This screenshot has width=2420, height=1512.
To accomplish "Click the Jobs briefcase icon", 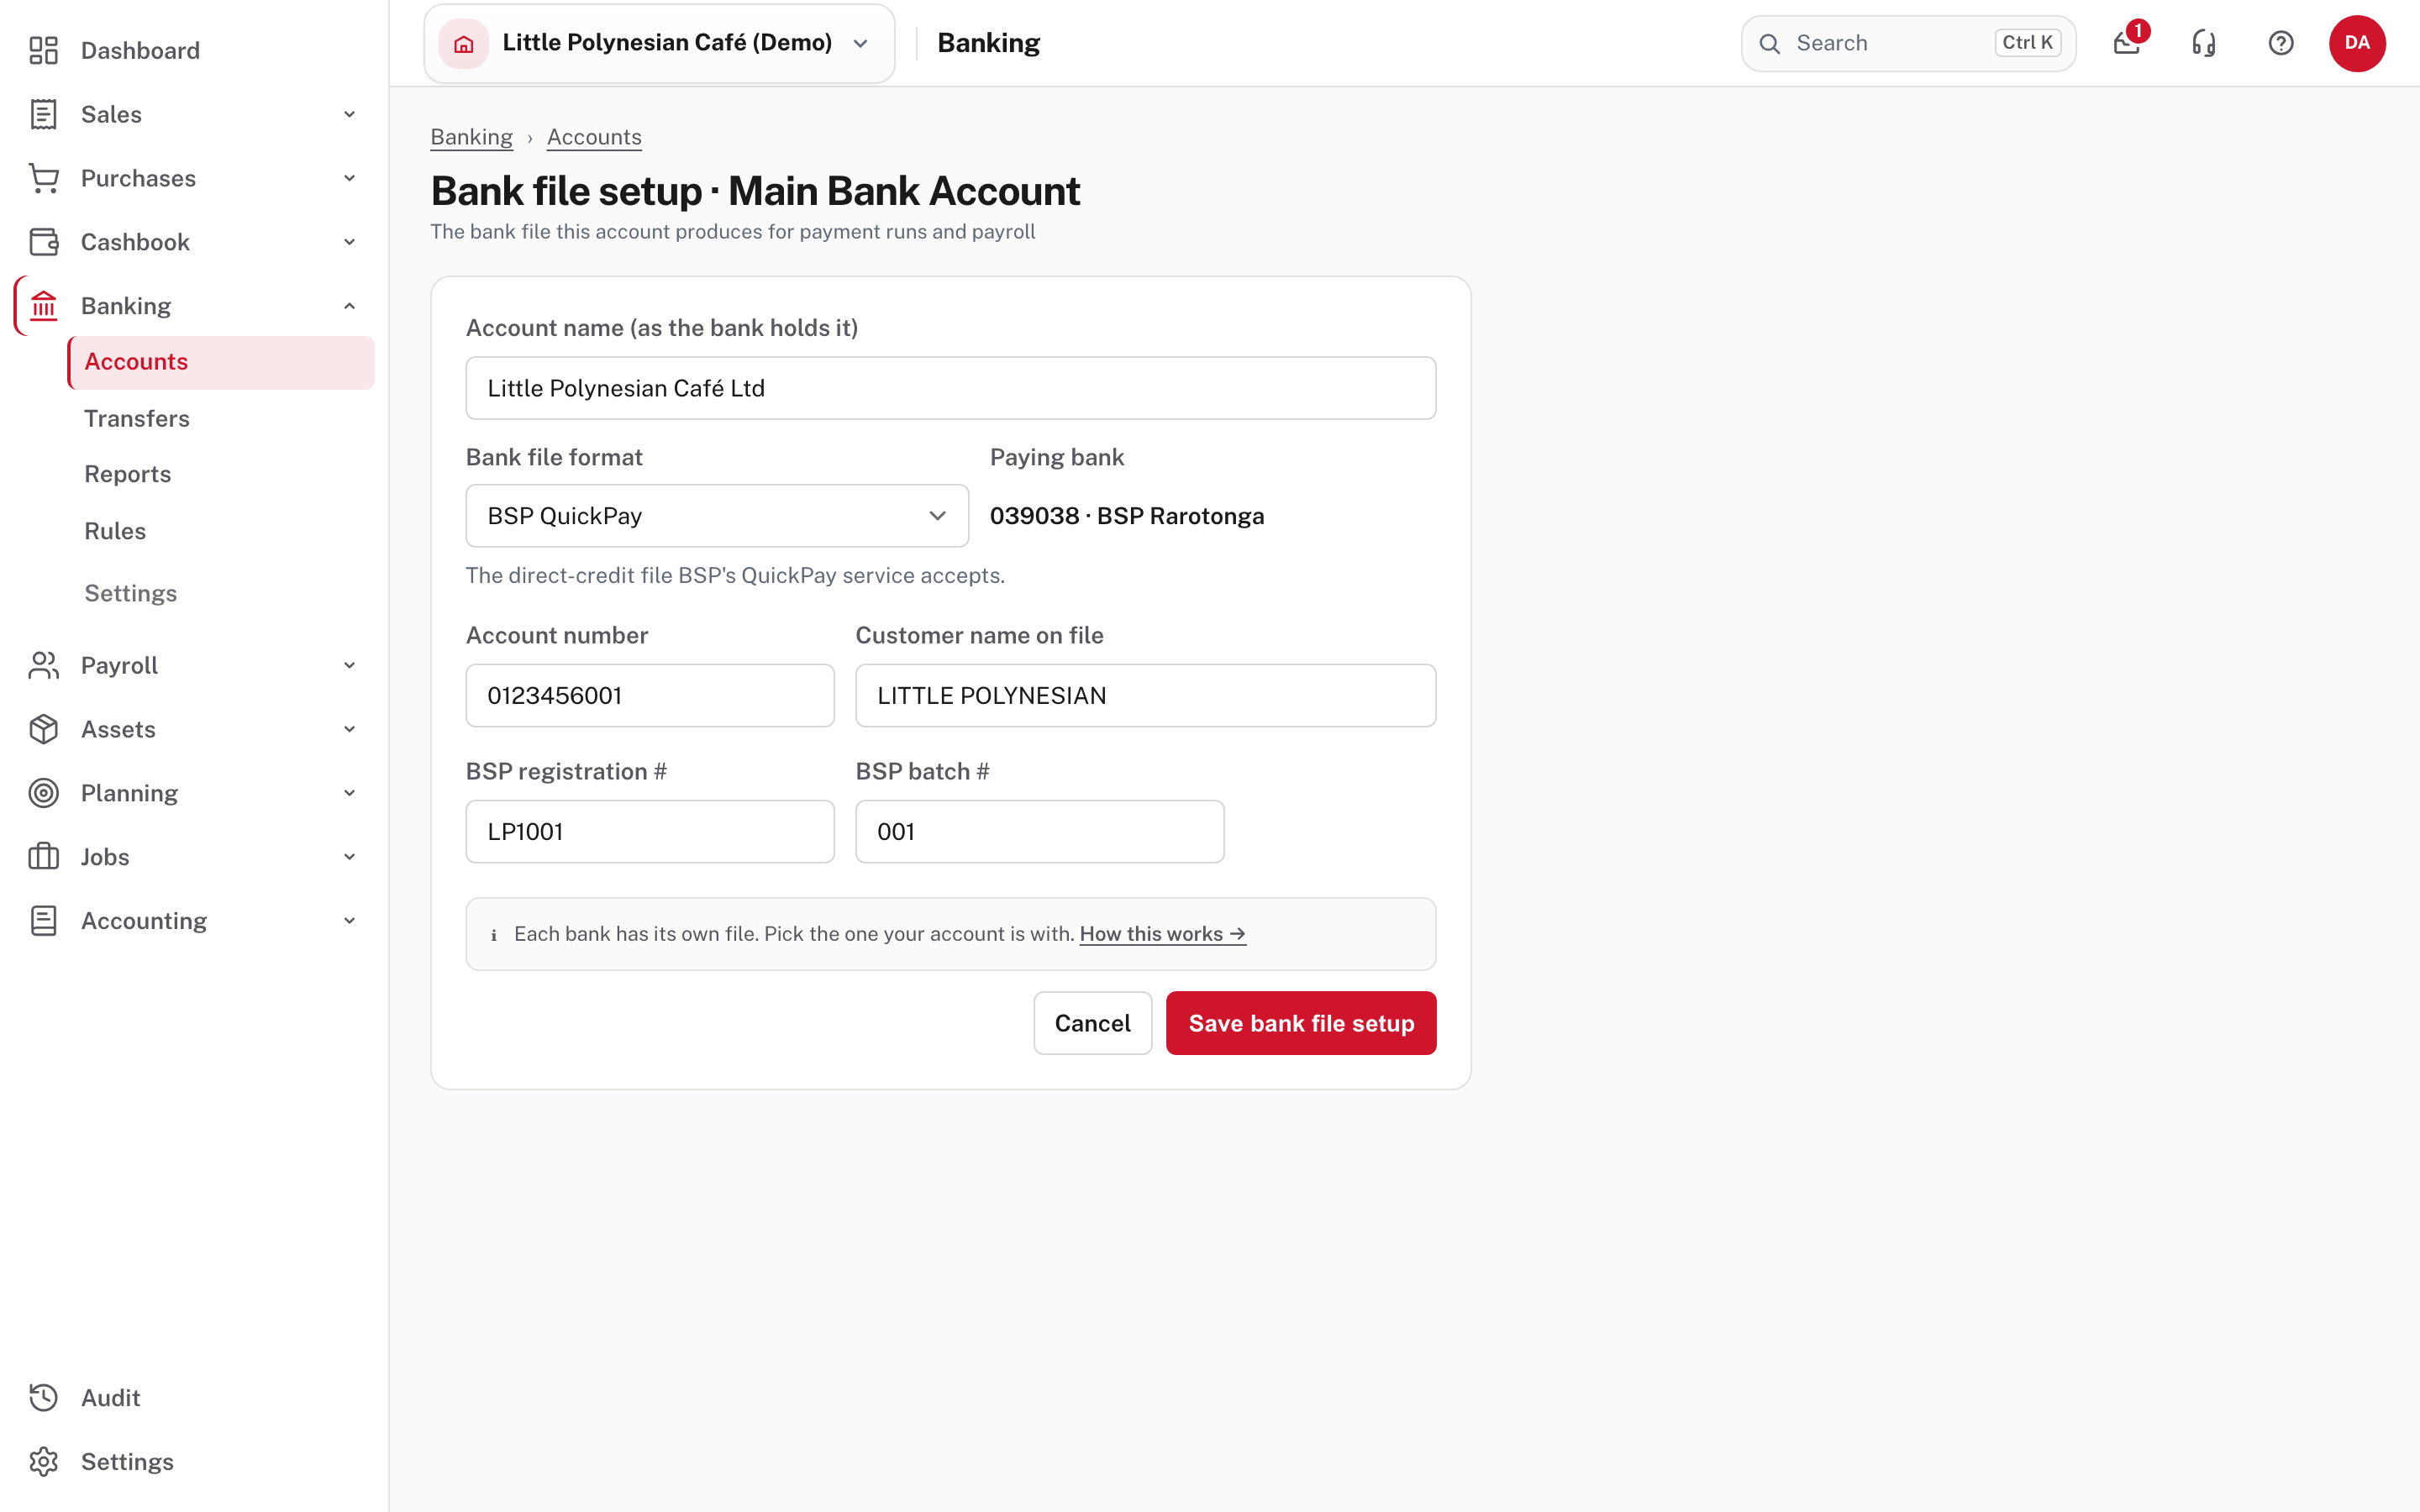I will click(x=43, y=857).
